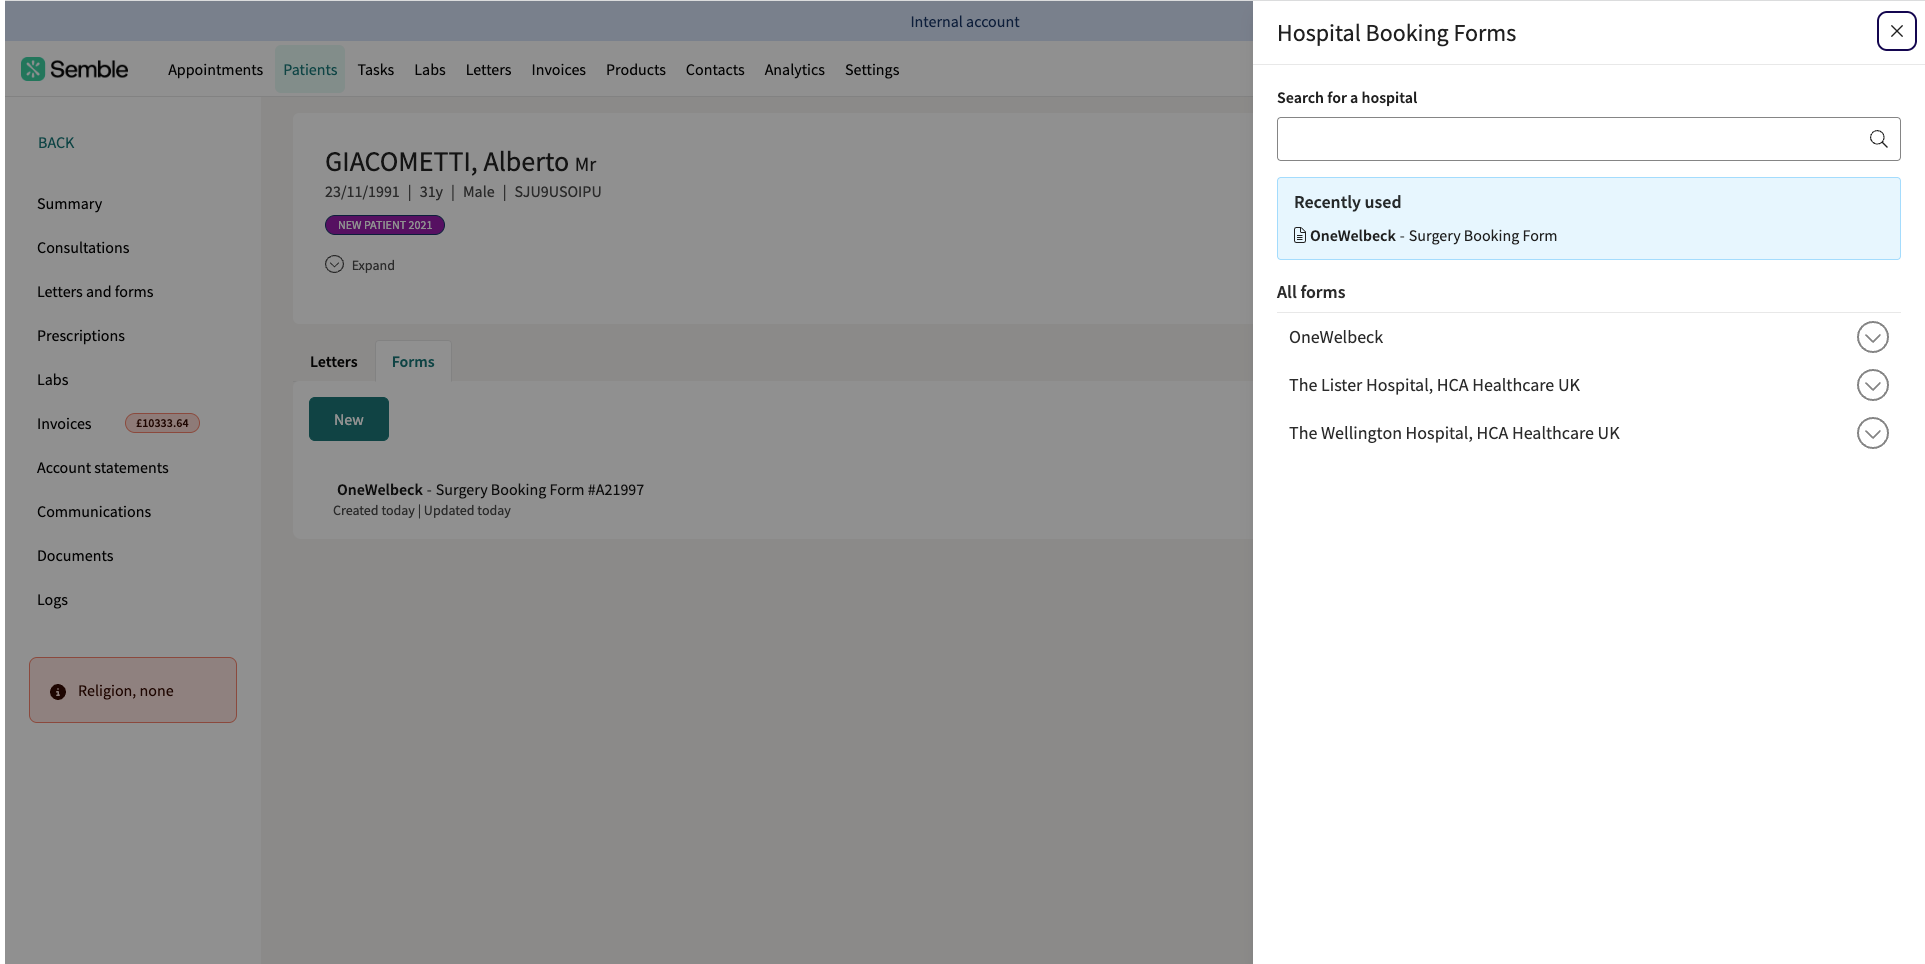This screenshot has width=1925, height=964.
Task: Go to Documents section
Action: (x=75, y=556)
